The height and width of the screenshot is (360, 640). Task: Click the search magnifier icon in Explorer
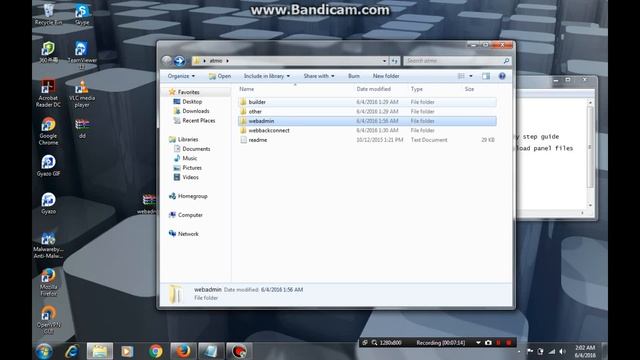click(x=507, y=61)
